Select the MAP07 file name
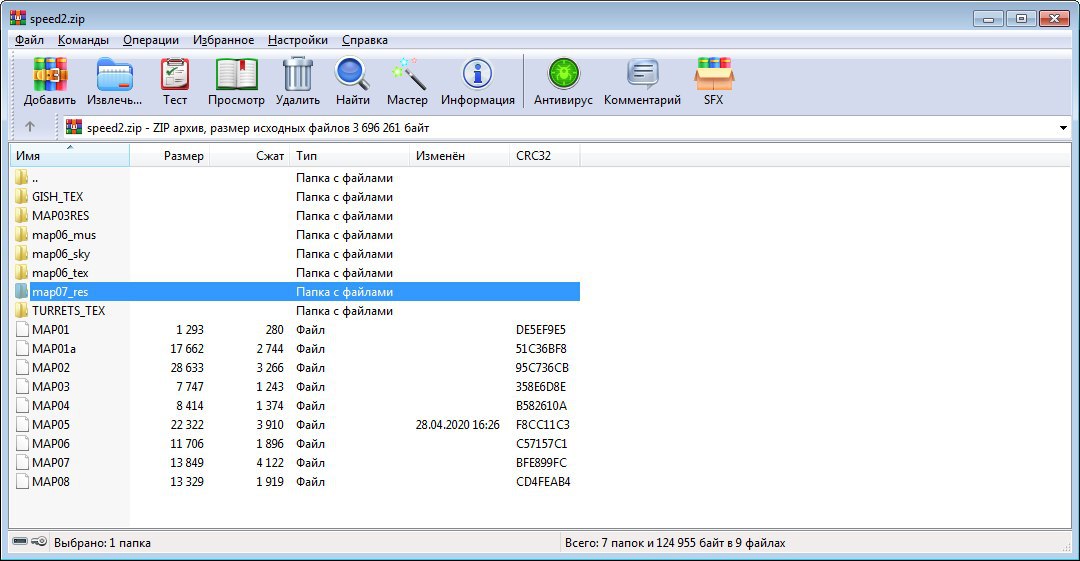1080x561 pixels. [50, 462]
